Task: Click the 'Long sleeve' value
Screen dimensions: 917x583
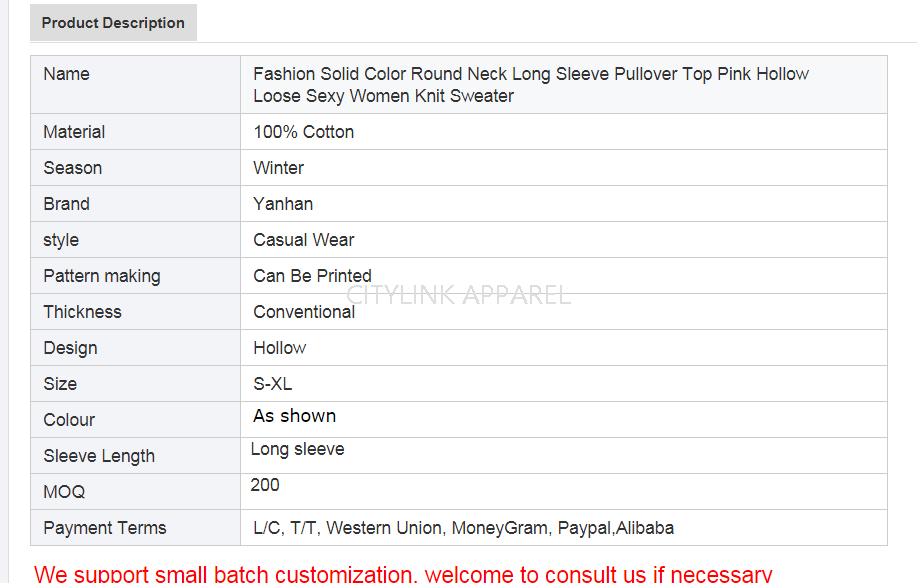Action: 297,450
